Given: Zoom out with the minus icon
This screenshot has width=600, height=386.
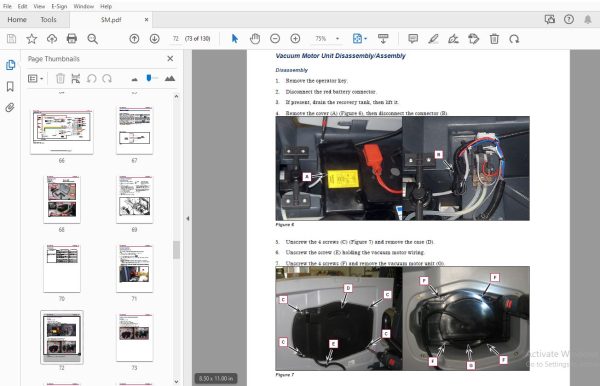Looking at the screenshot, I should point(275,39).
